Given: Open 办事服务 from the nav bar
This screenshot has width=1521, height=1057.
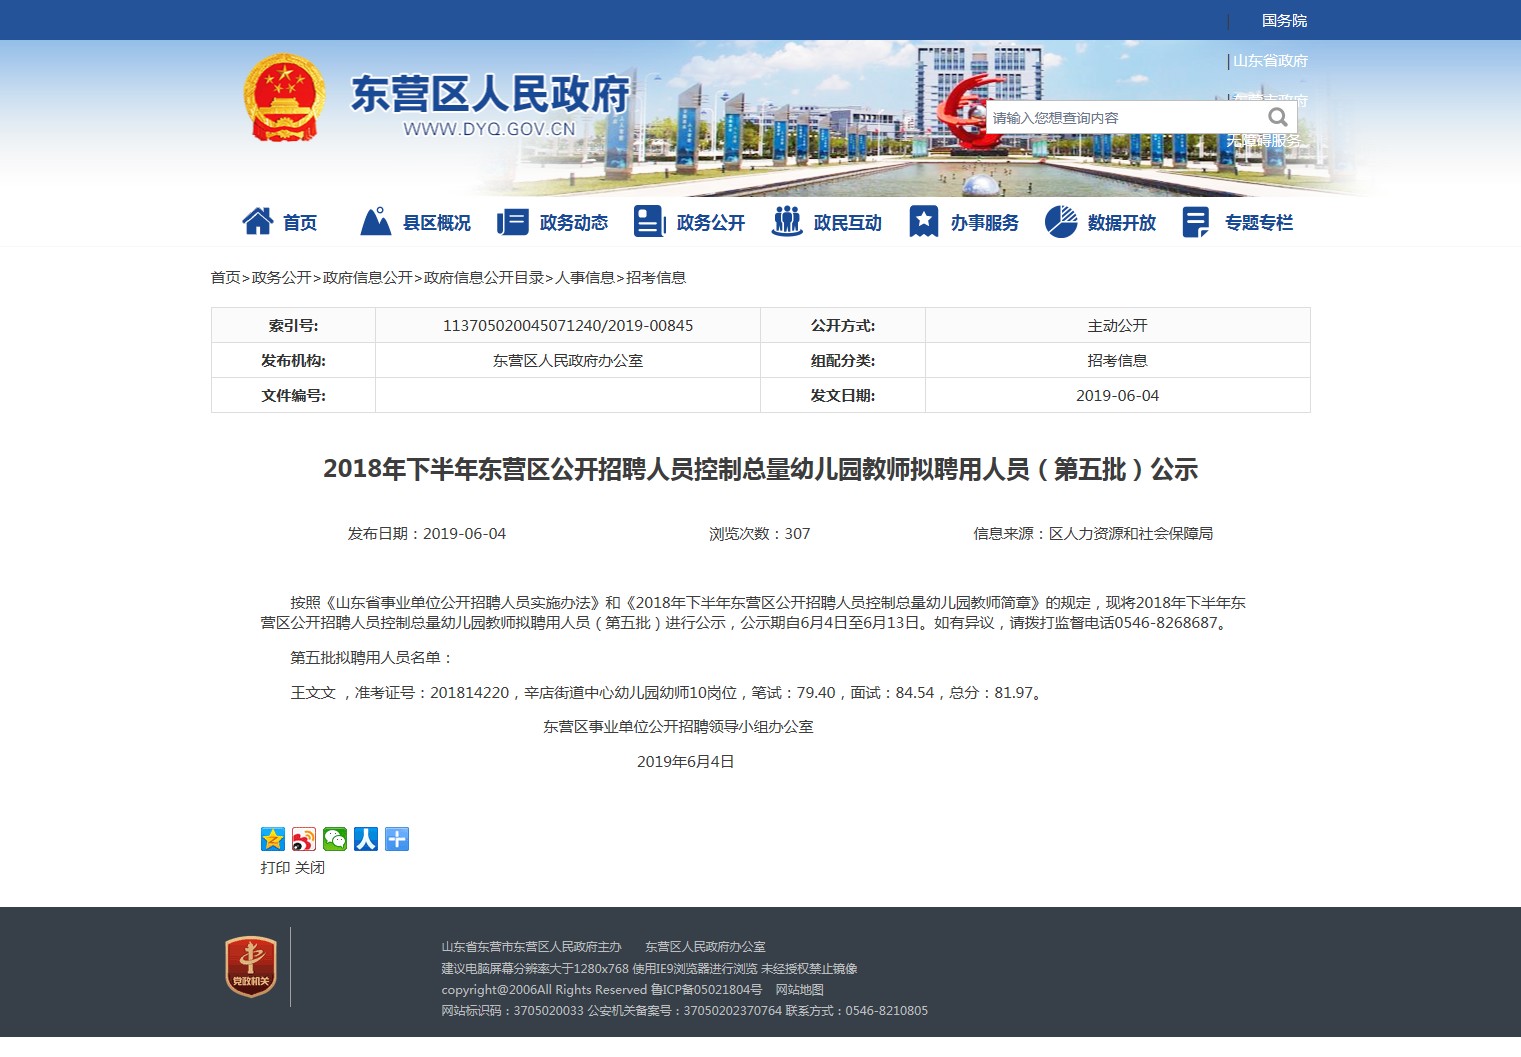Looking at the screenshot, I should (x=964, y=222).
